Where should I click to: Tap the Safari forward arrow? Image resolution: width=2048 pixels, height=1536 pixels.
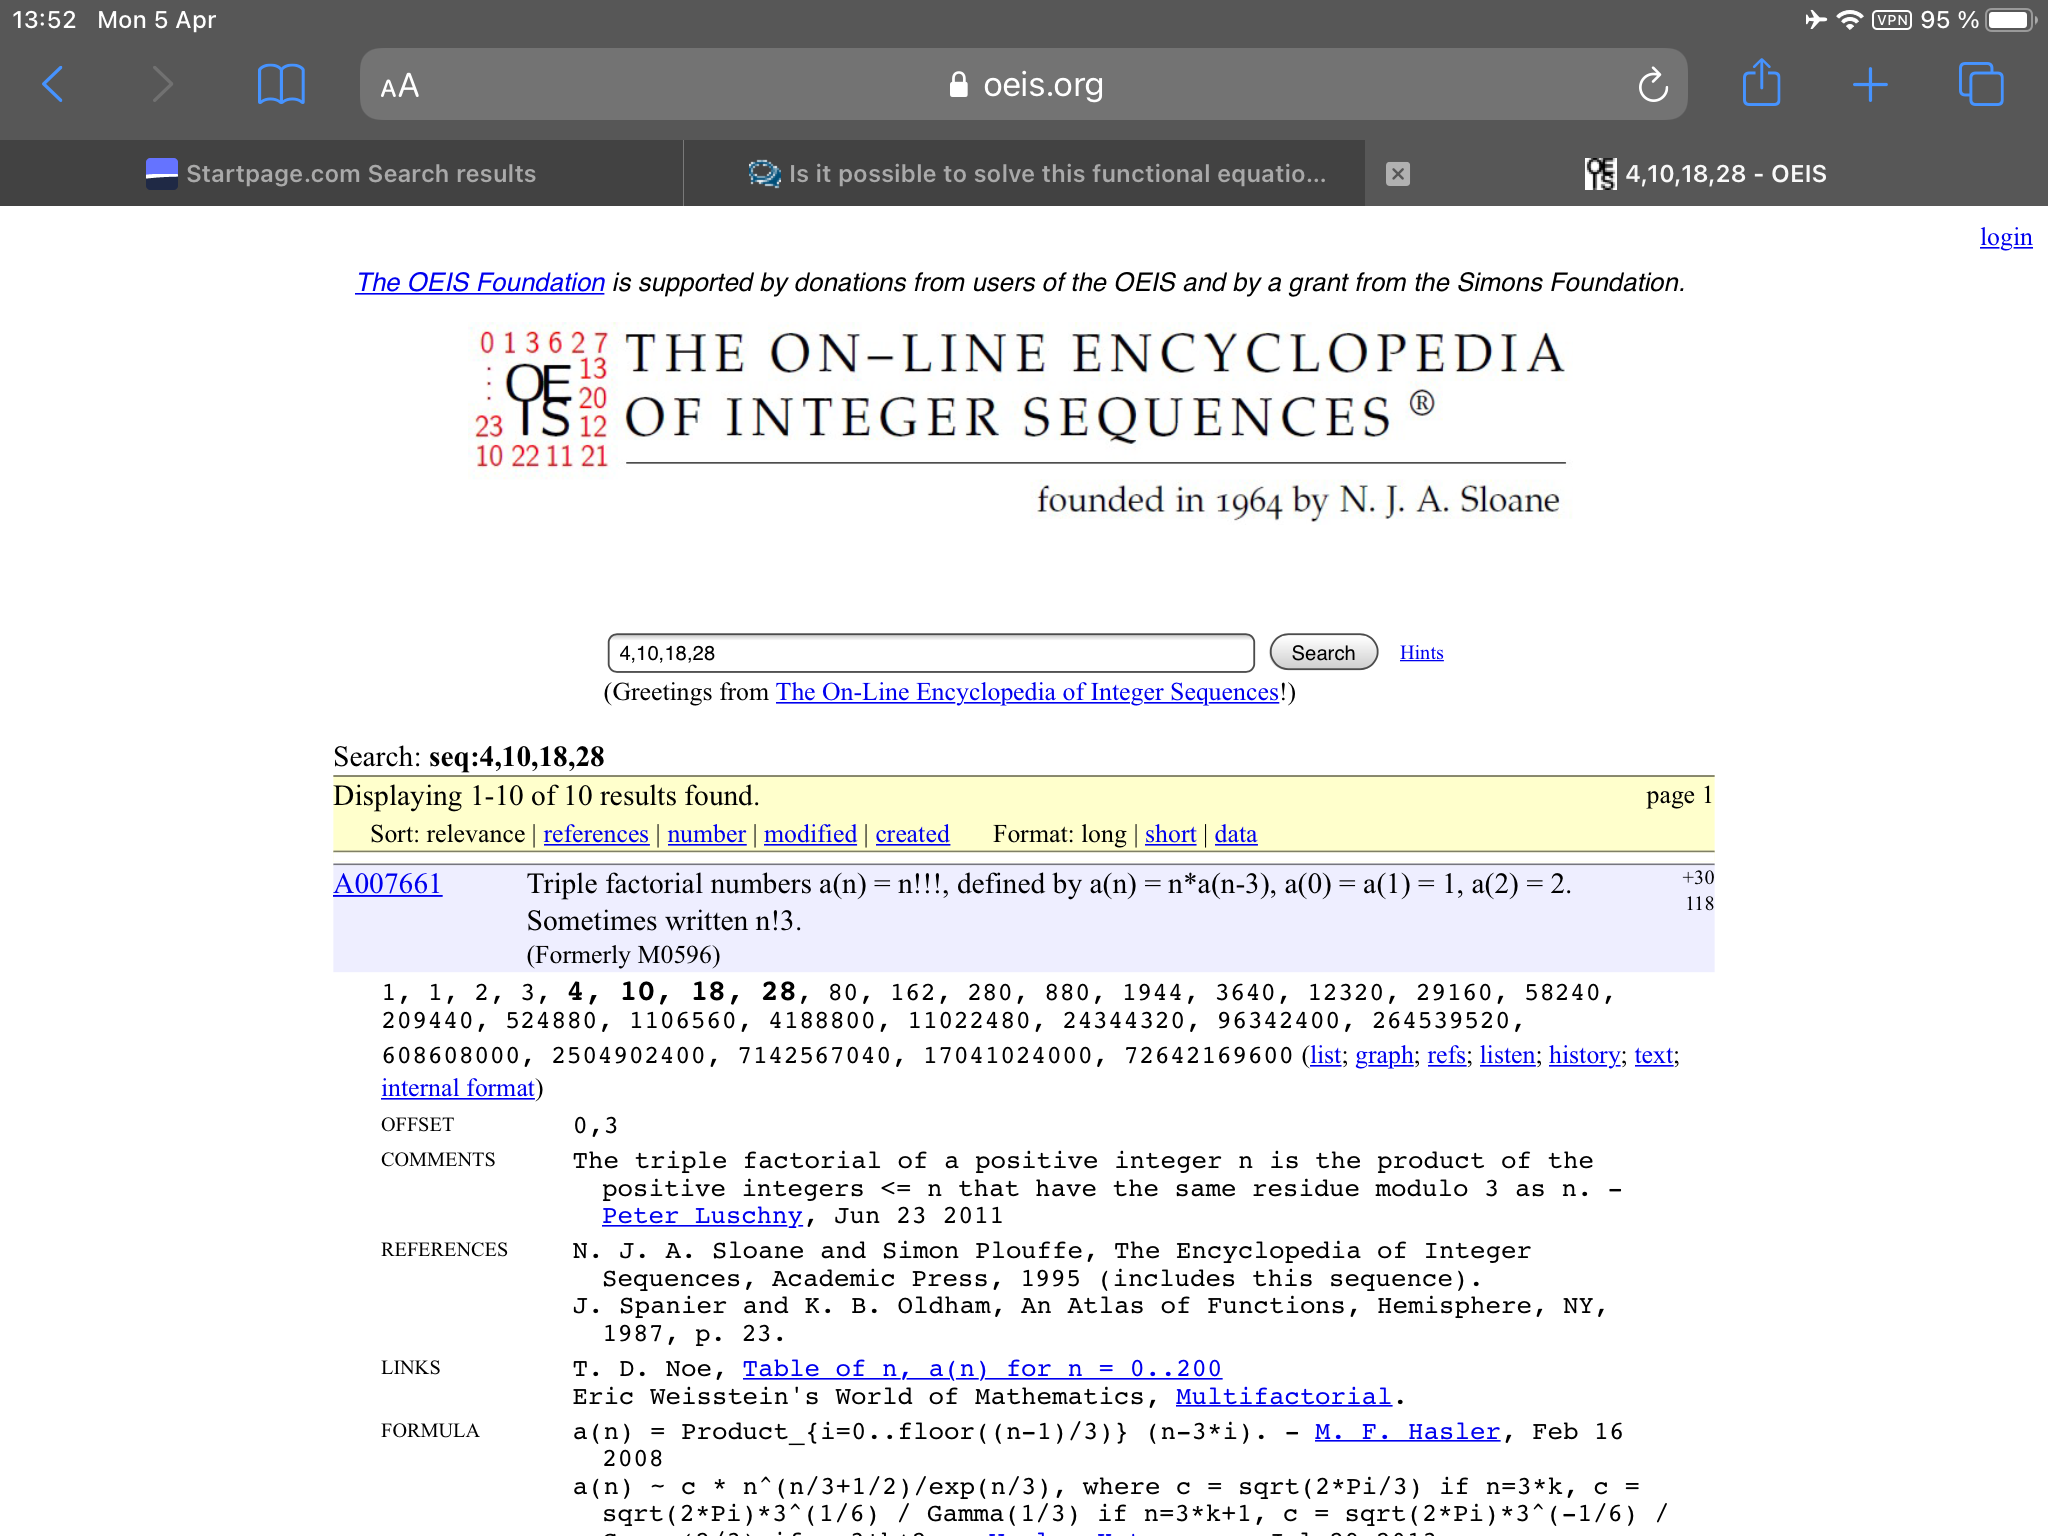[x=162, y=85]
